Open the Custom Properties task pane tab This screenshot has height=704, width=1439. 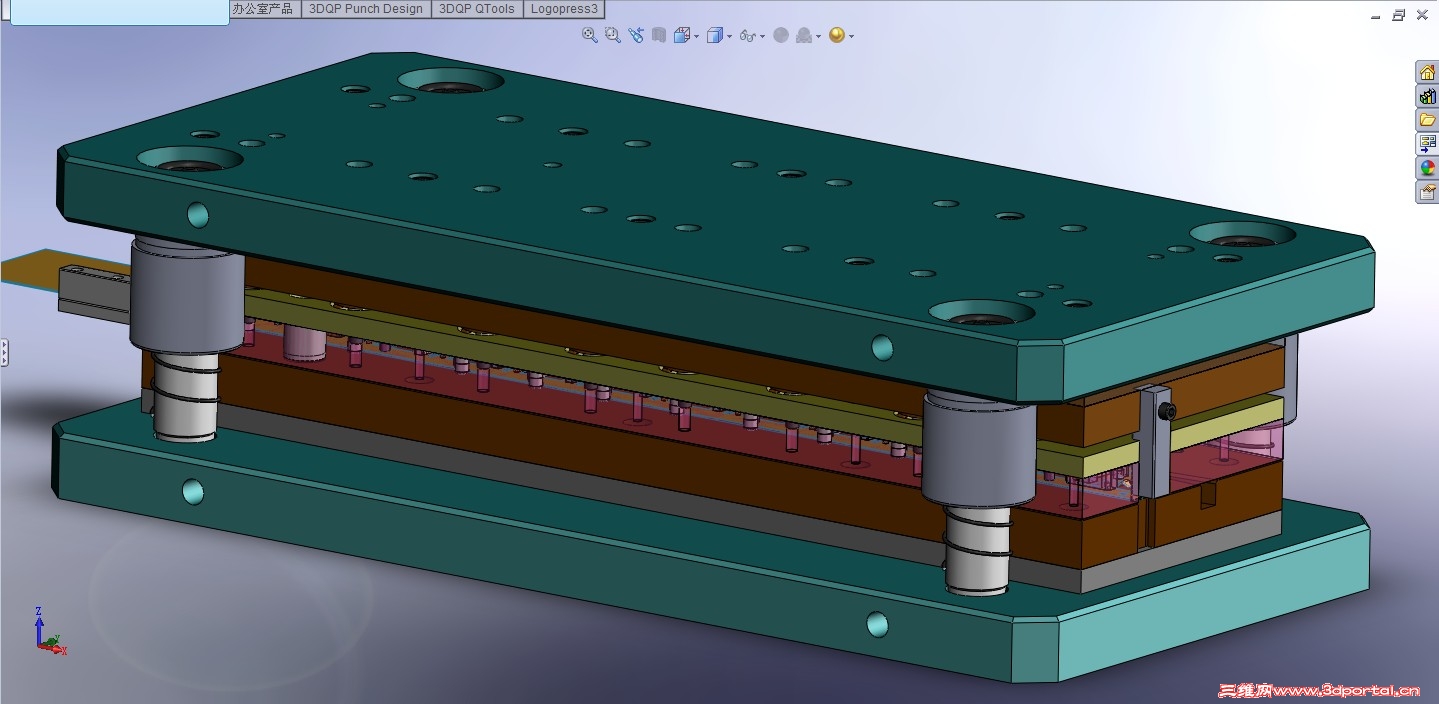[x=1427, y=192]
